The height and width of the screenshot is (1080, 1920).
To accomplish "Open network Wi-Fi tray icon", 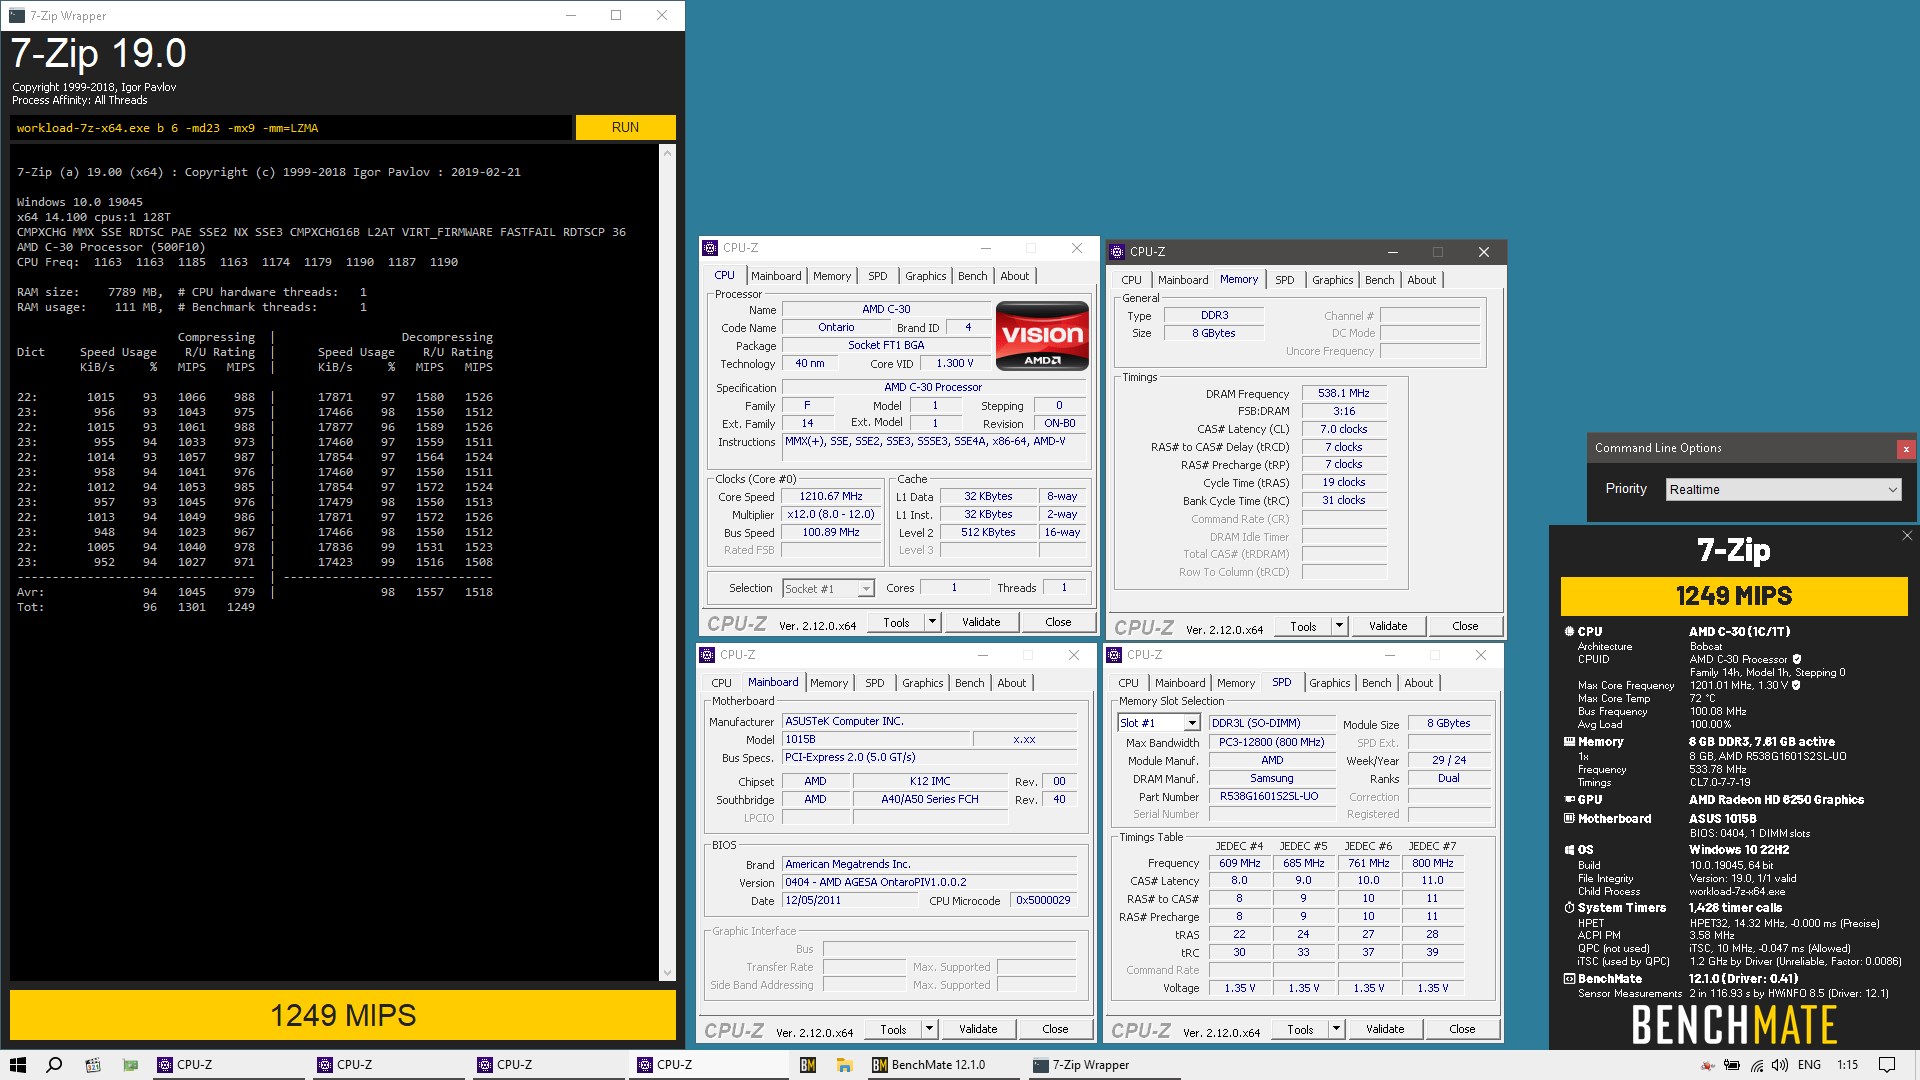I will 1757,1065.
